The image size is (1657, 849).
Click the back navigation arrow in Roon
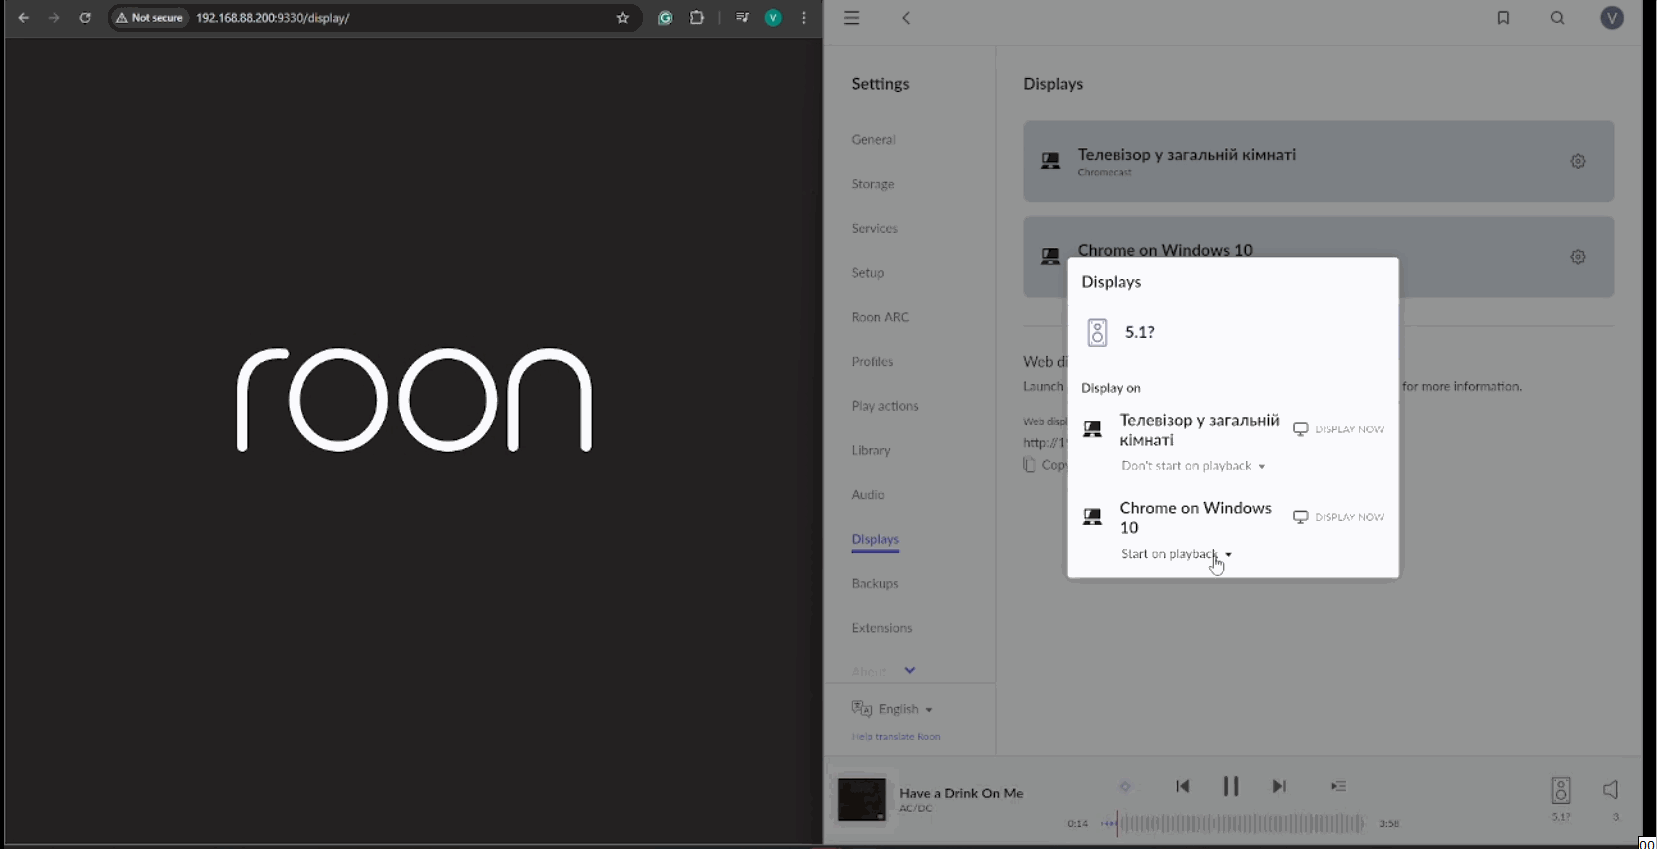point(906,18)
